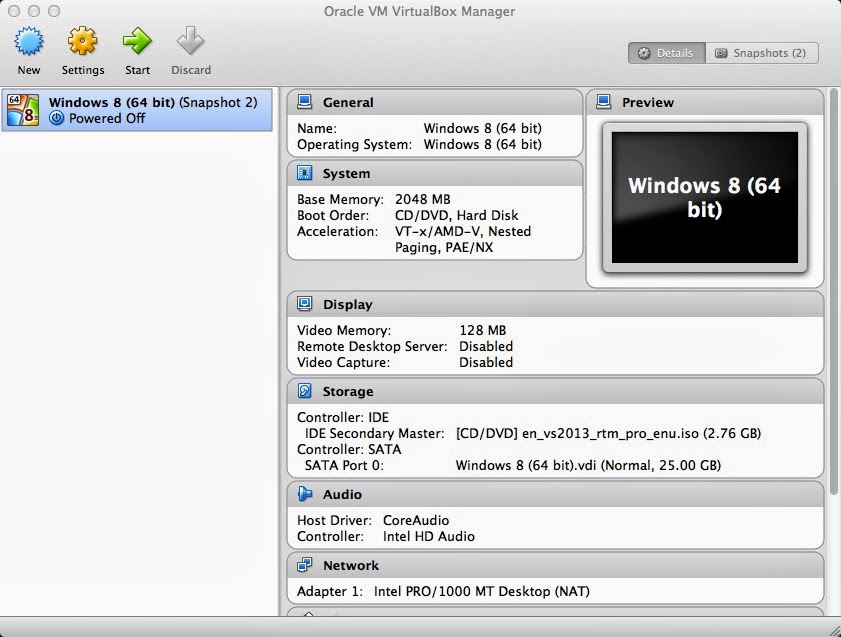841x637 pixels.
Task: Click the Windows 8 (64 bit).vdi entry
Action: (588, 465)
